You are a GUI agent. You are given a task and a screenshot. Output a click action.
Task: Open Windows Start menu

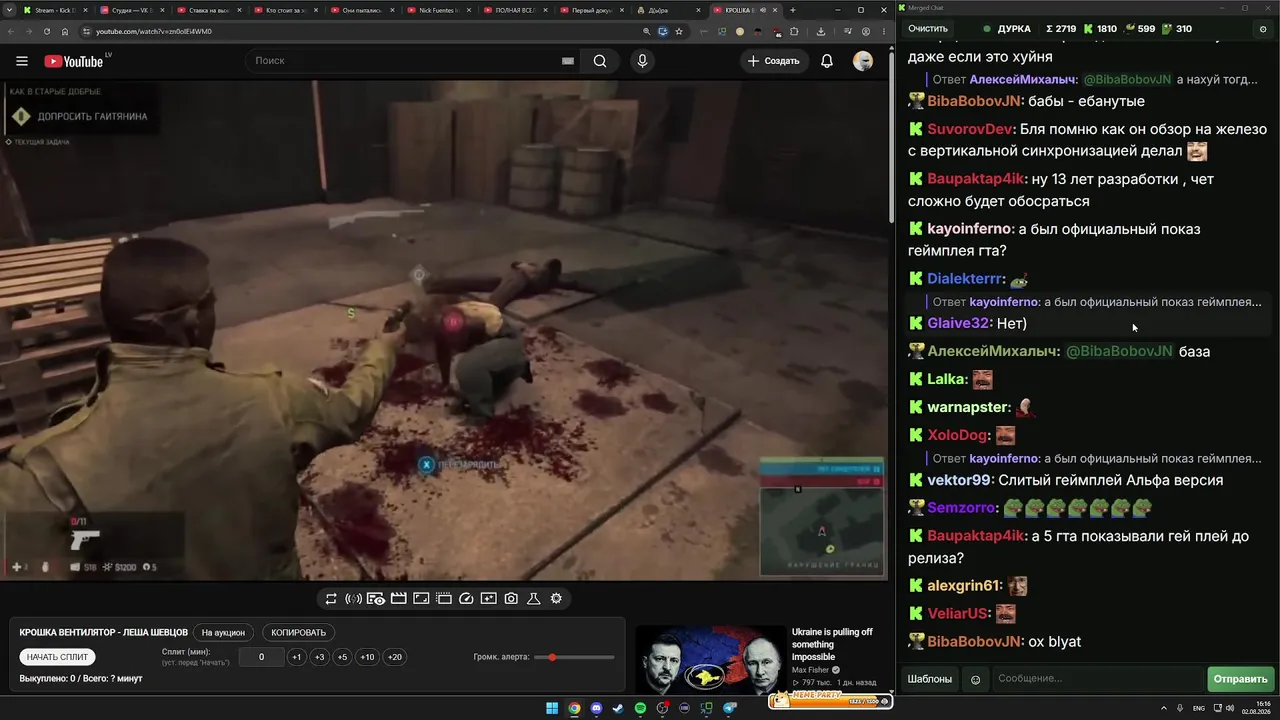tap(552, 709)
